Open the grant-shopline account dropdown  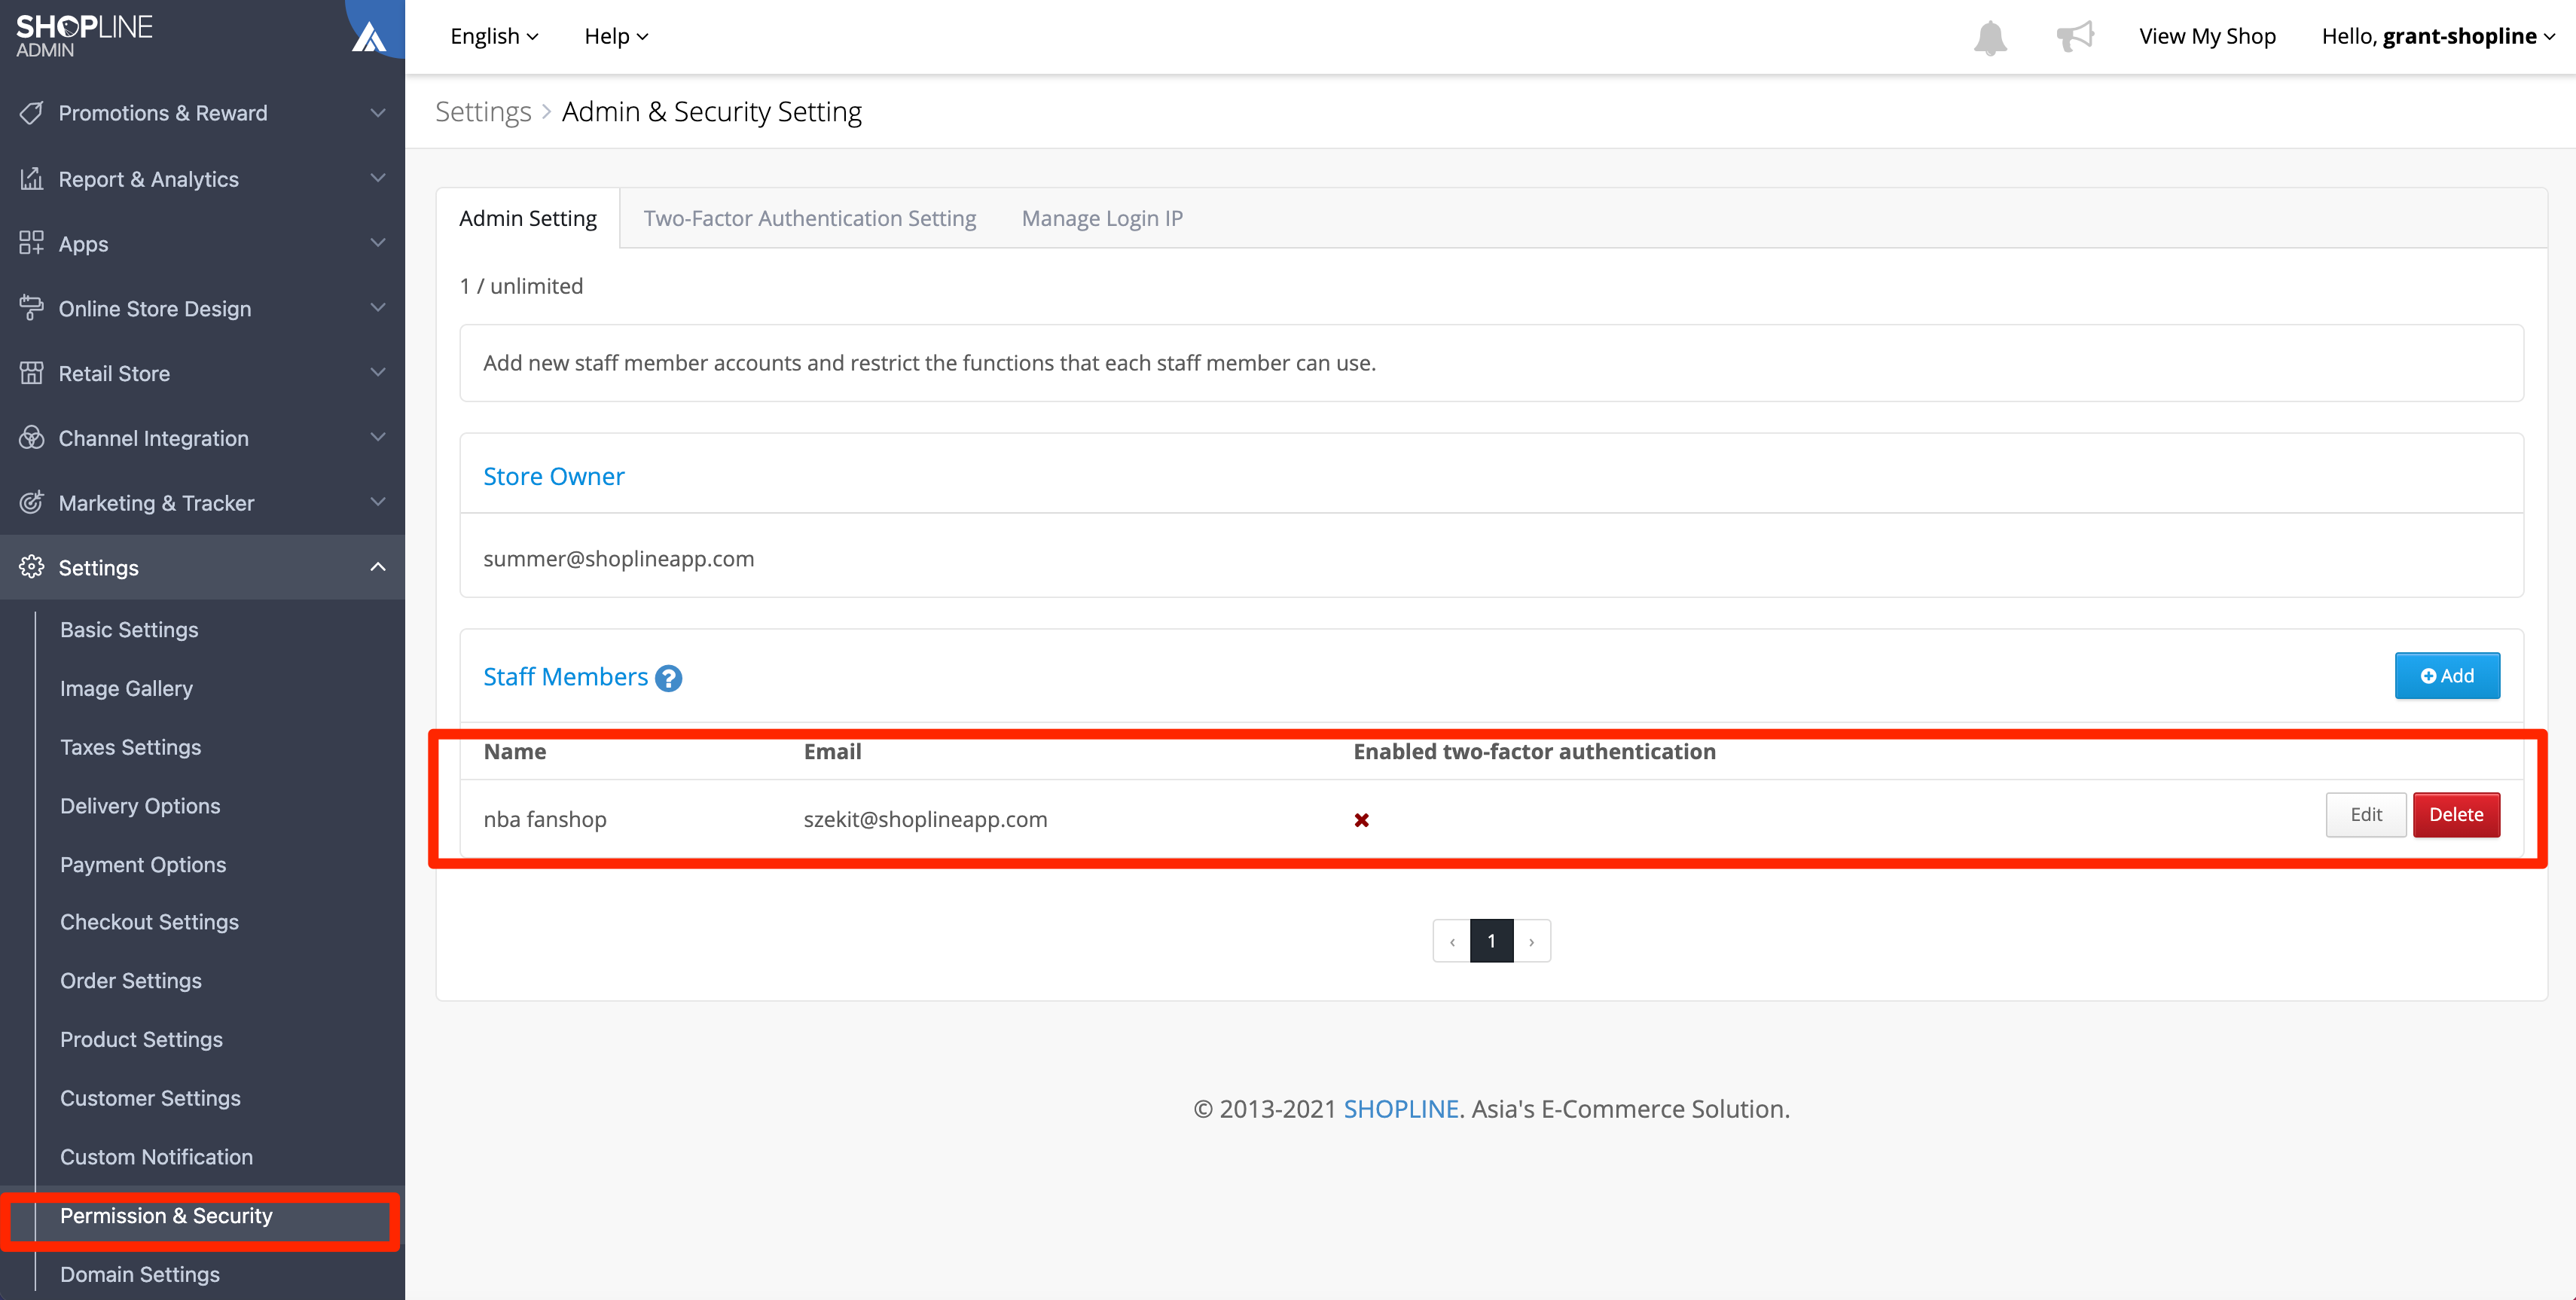point(2438,36)
